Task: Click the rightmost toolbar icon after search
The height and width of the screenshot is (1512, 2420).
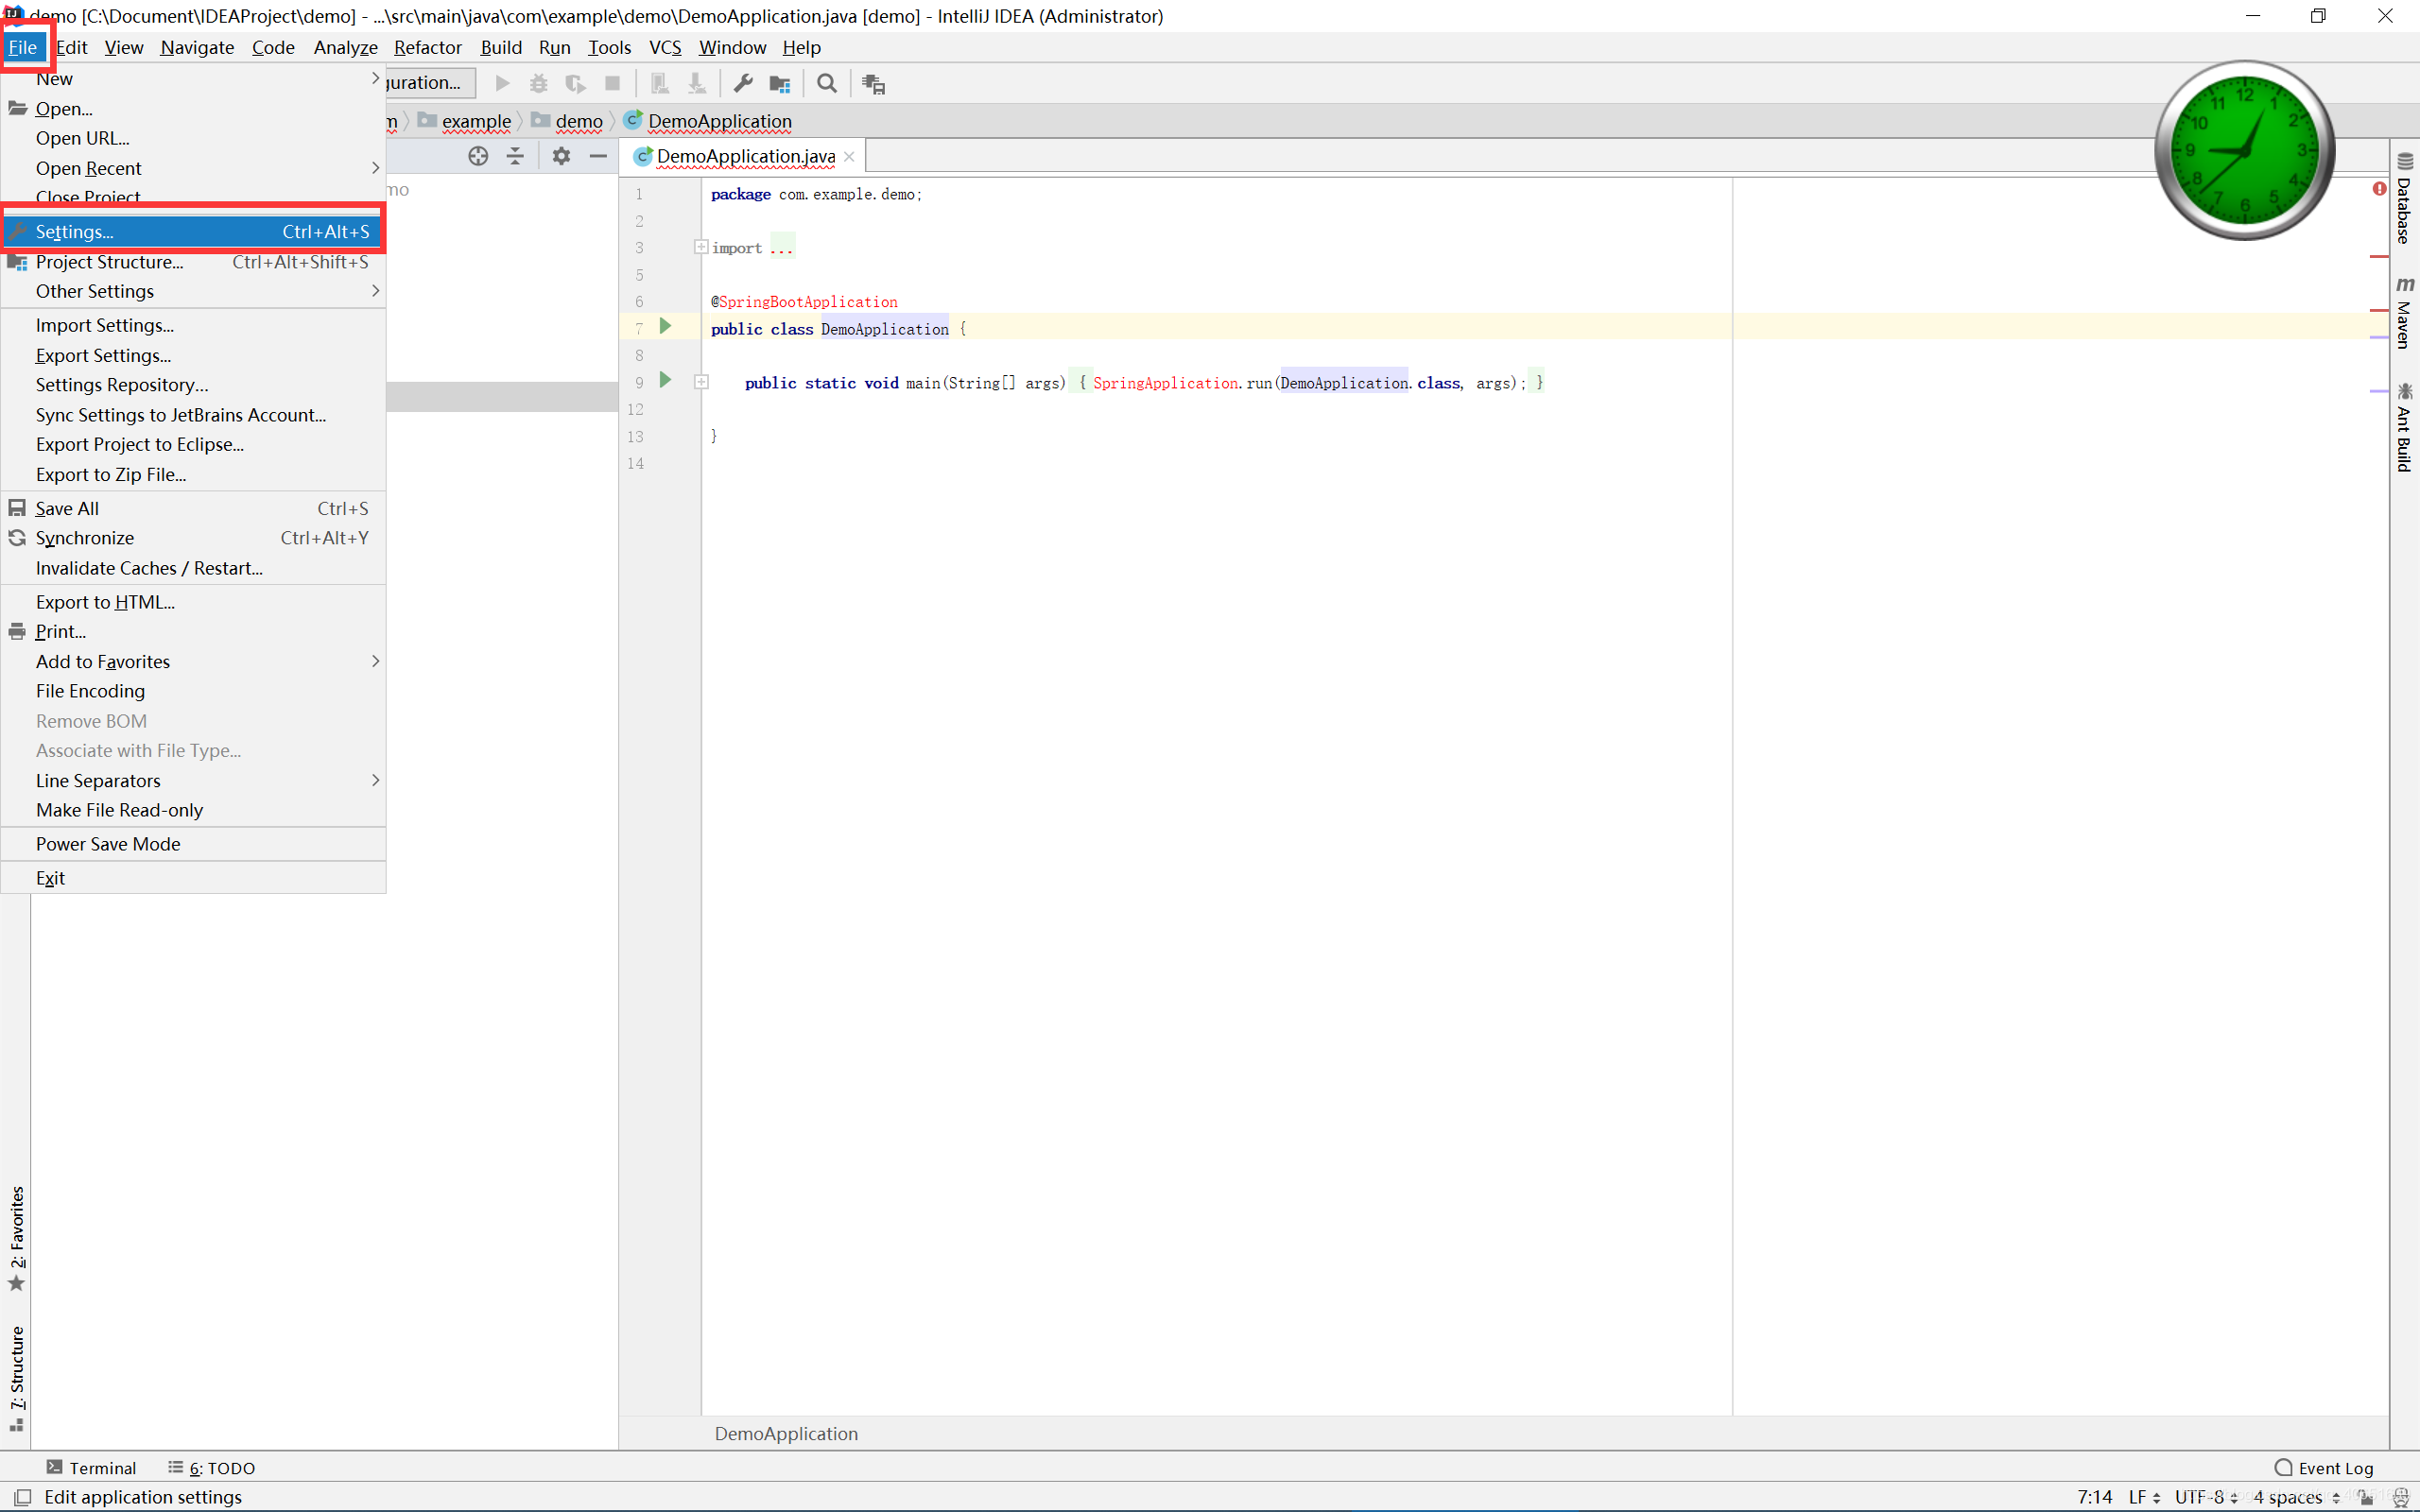Action: click(874, 84)
